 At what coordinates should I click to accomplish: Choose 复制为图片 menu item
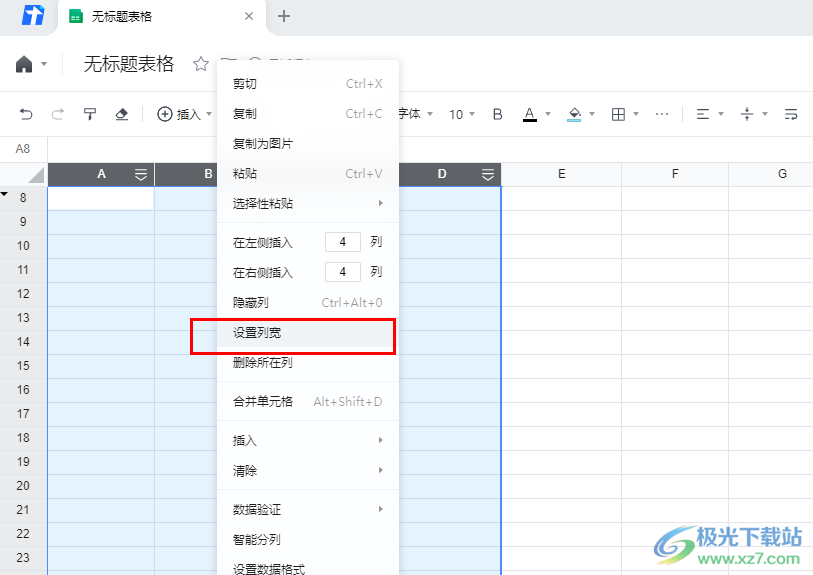[x=308, y=144]
